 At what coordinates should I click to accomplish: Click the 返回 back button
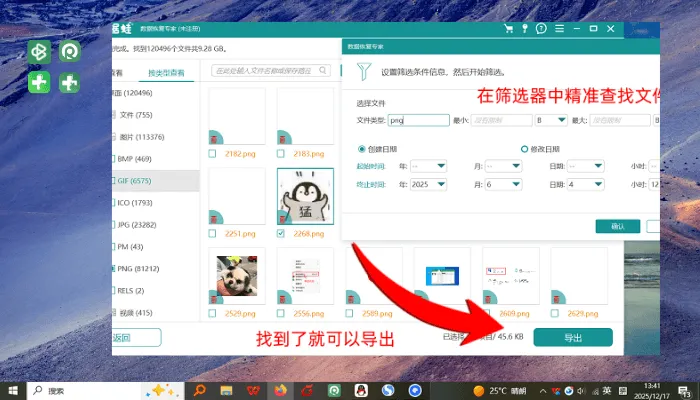[x=136, y=338]
